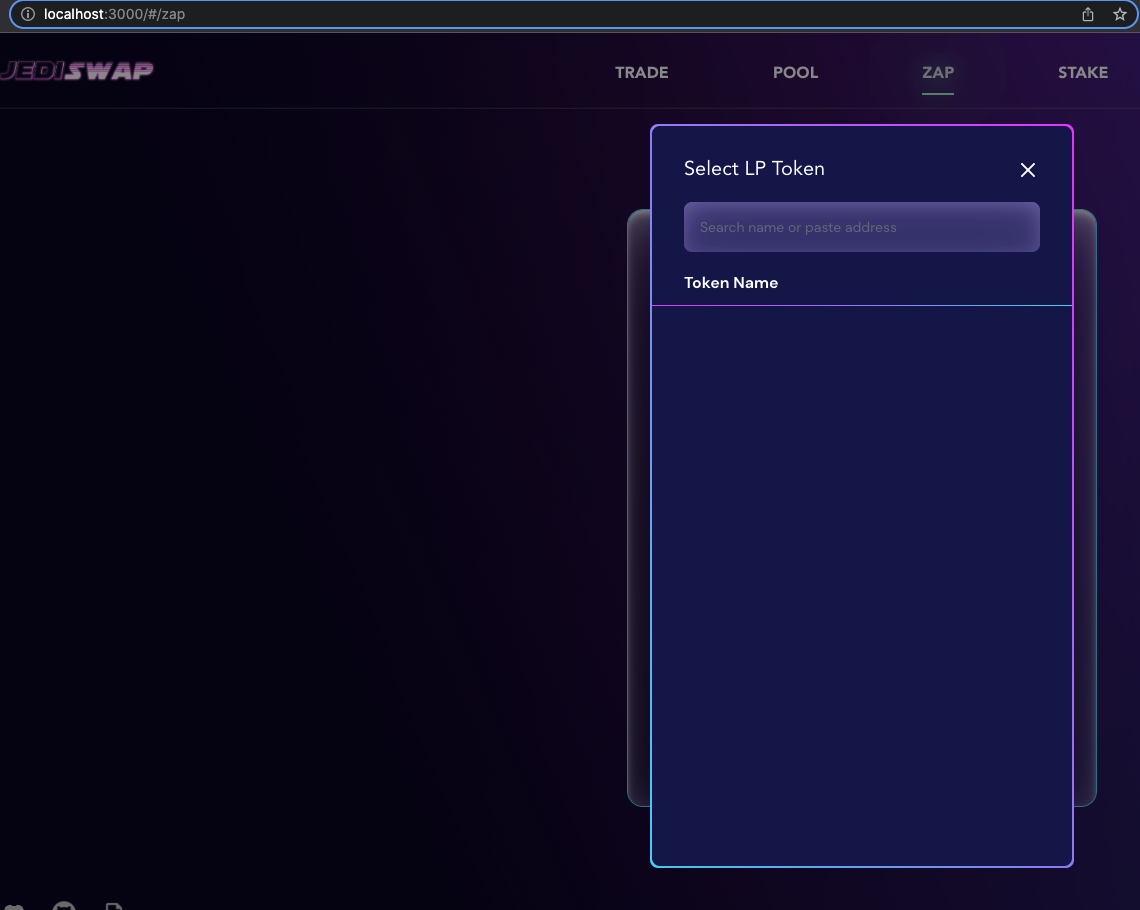Click the X icon on the token dialog
The image size is (1140, 910).
tap(1027, 170)
